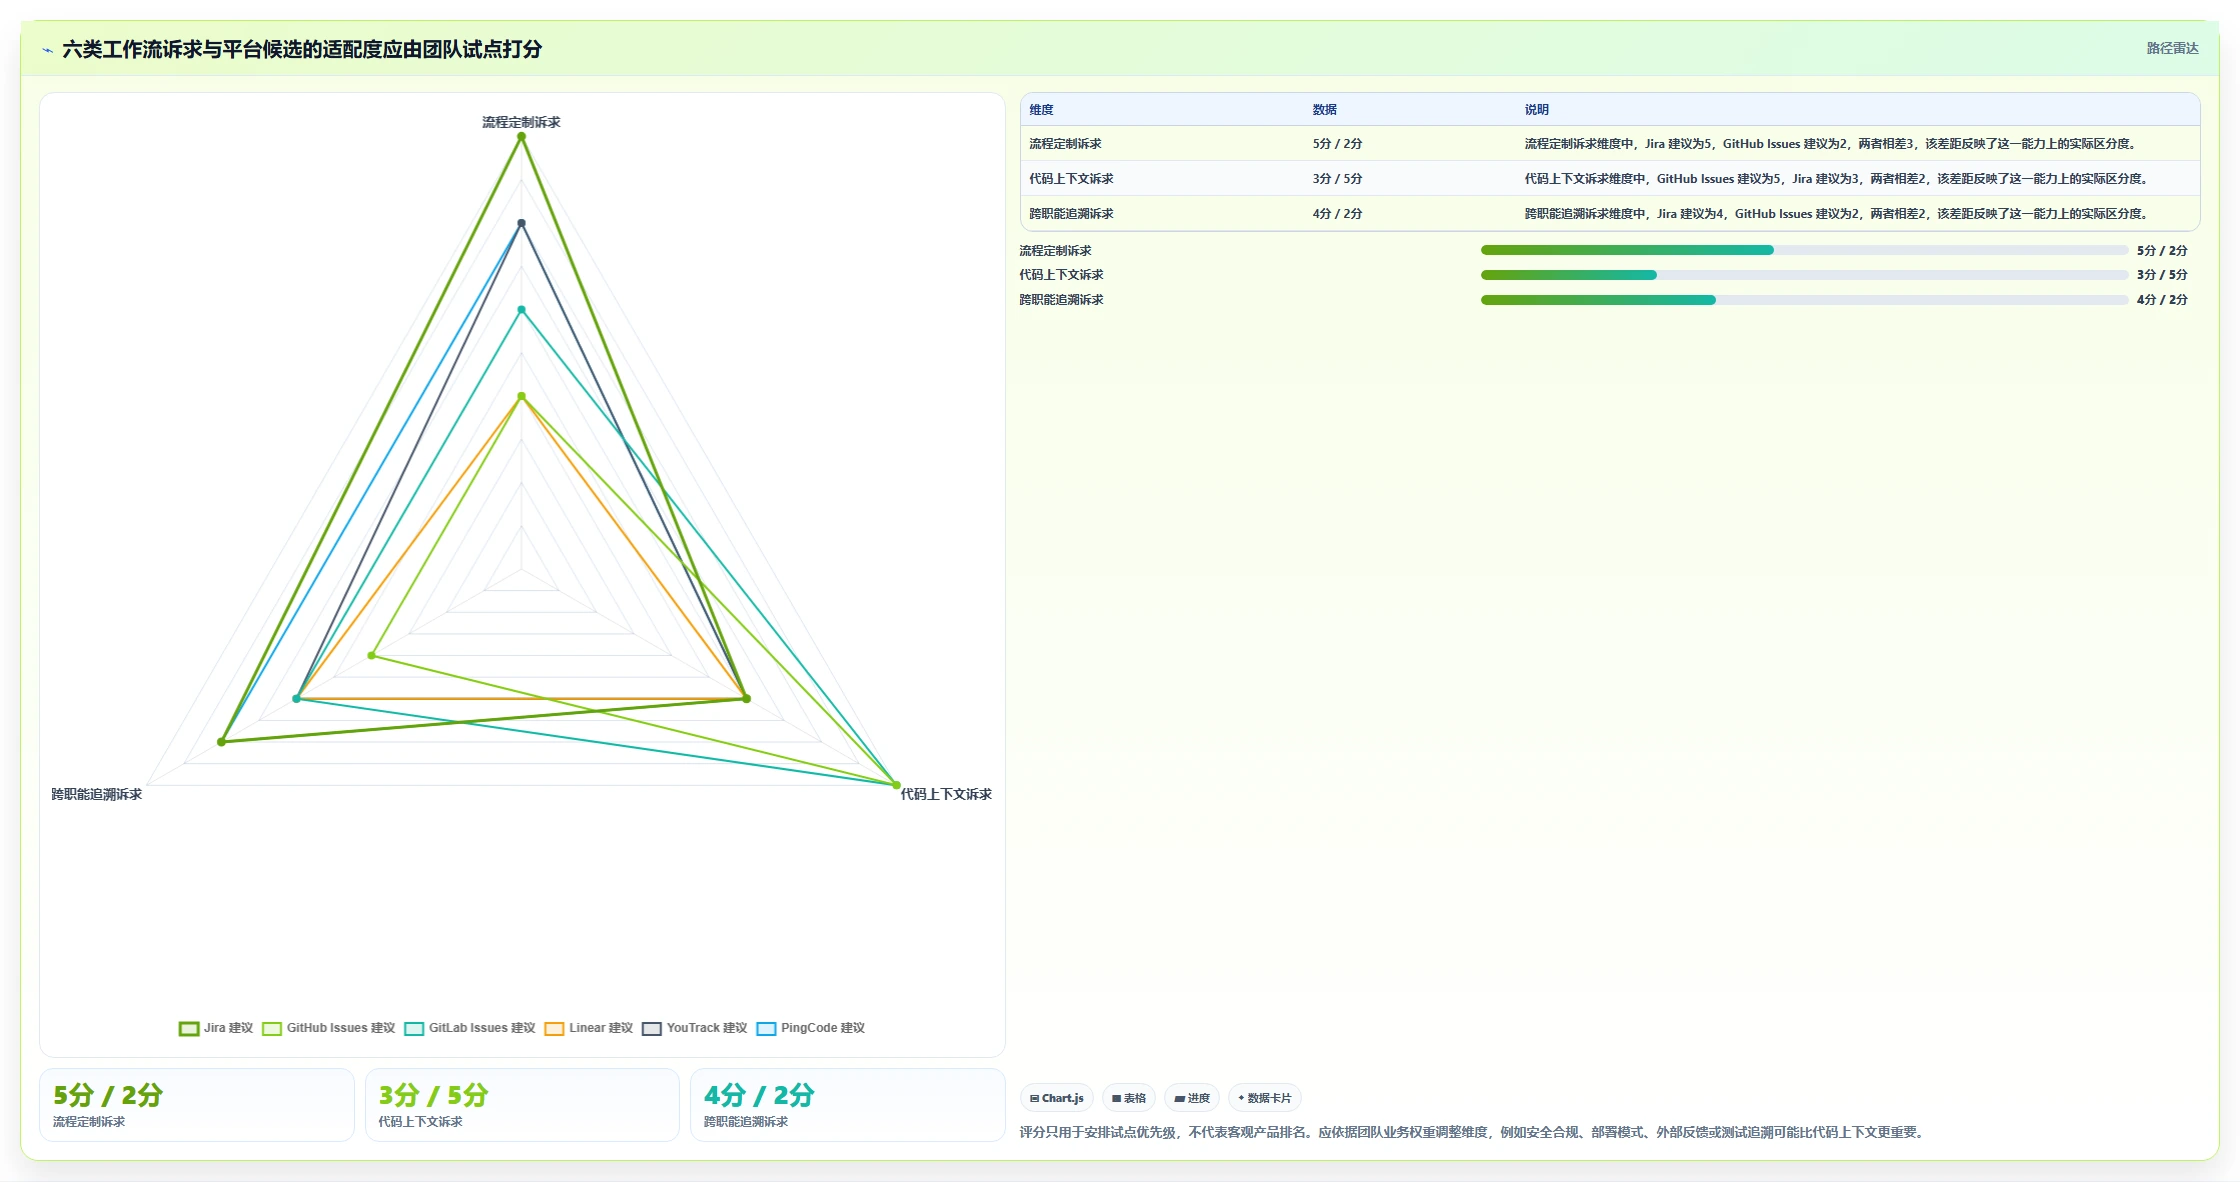The width and height of the screenshot is (2240, 1182).
Task: Select the 维度 column header
Action: 1041,110
